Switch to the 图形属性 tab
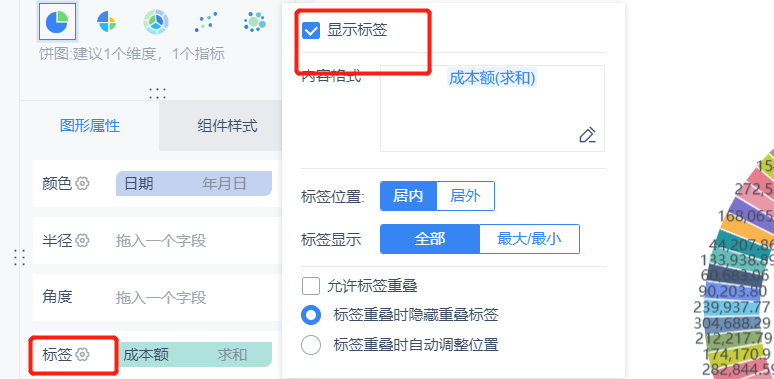774x379 pixels. pyautogui.click(x=90, y=125)
